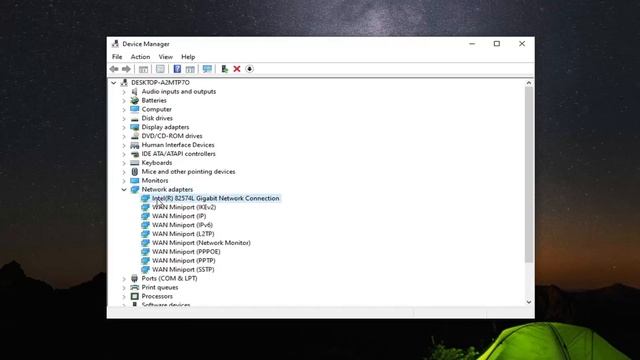
Task: Select WAN Miniport (Network Monitor)
Action: [x=201, y=243]
